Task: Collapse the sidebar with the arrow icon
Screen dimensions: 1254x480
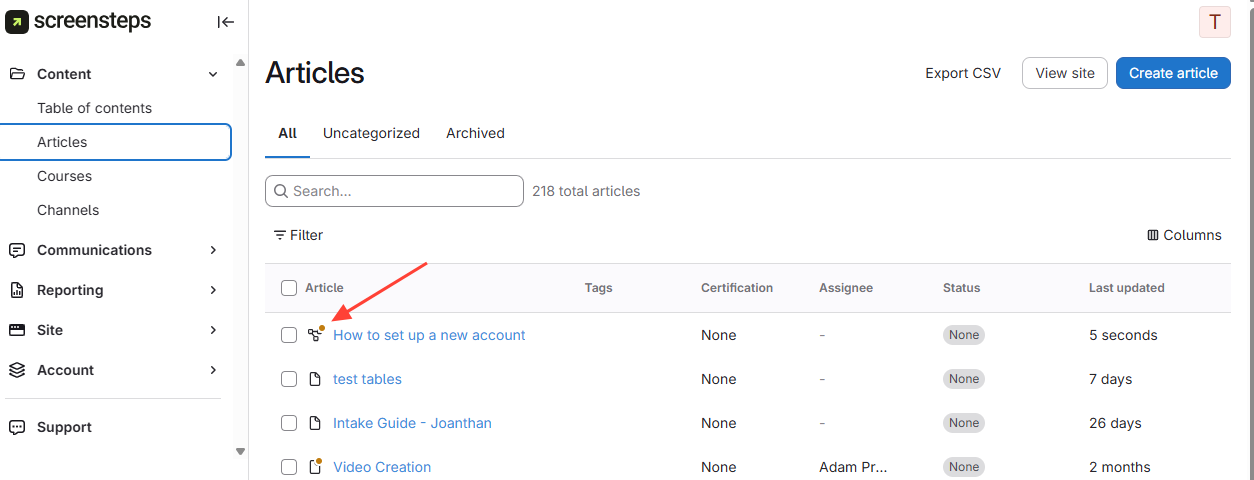Action: click(226, 22)
